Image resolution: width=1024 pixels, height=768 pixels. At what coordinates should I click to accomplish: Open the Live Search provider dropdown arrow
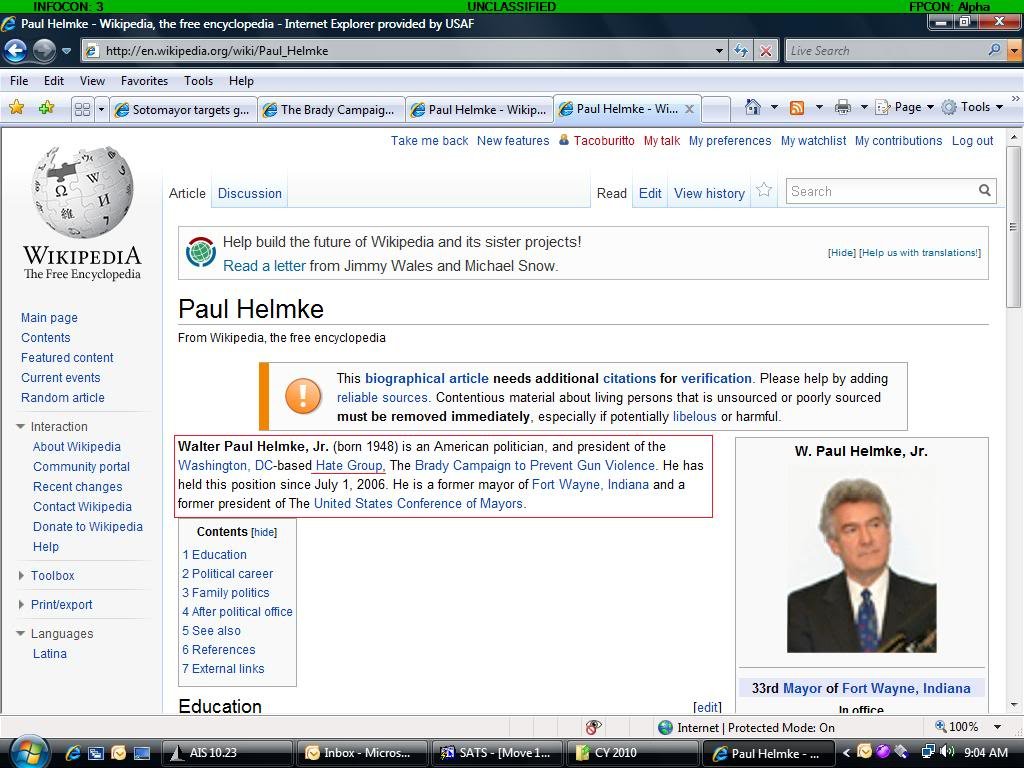[1015, 50]
